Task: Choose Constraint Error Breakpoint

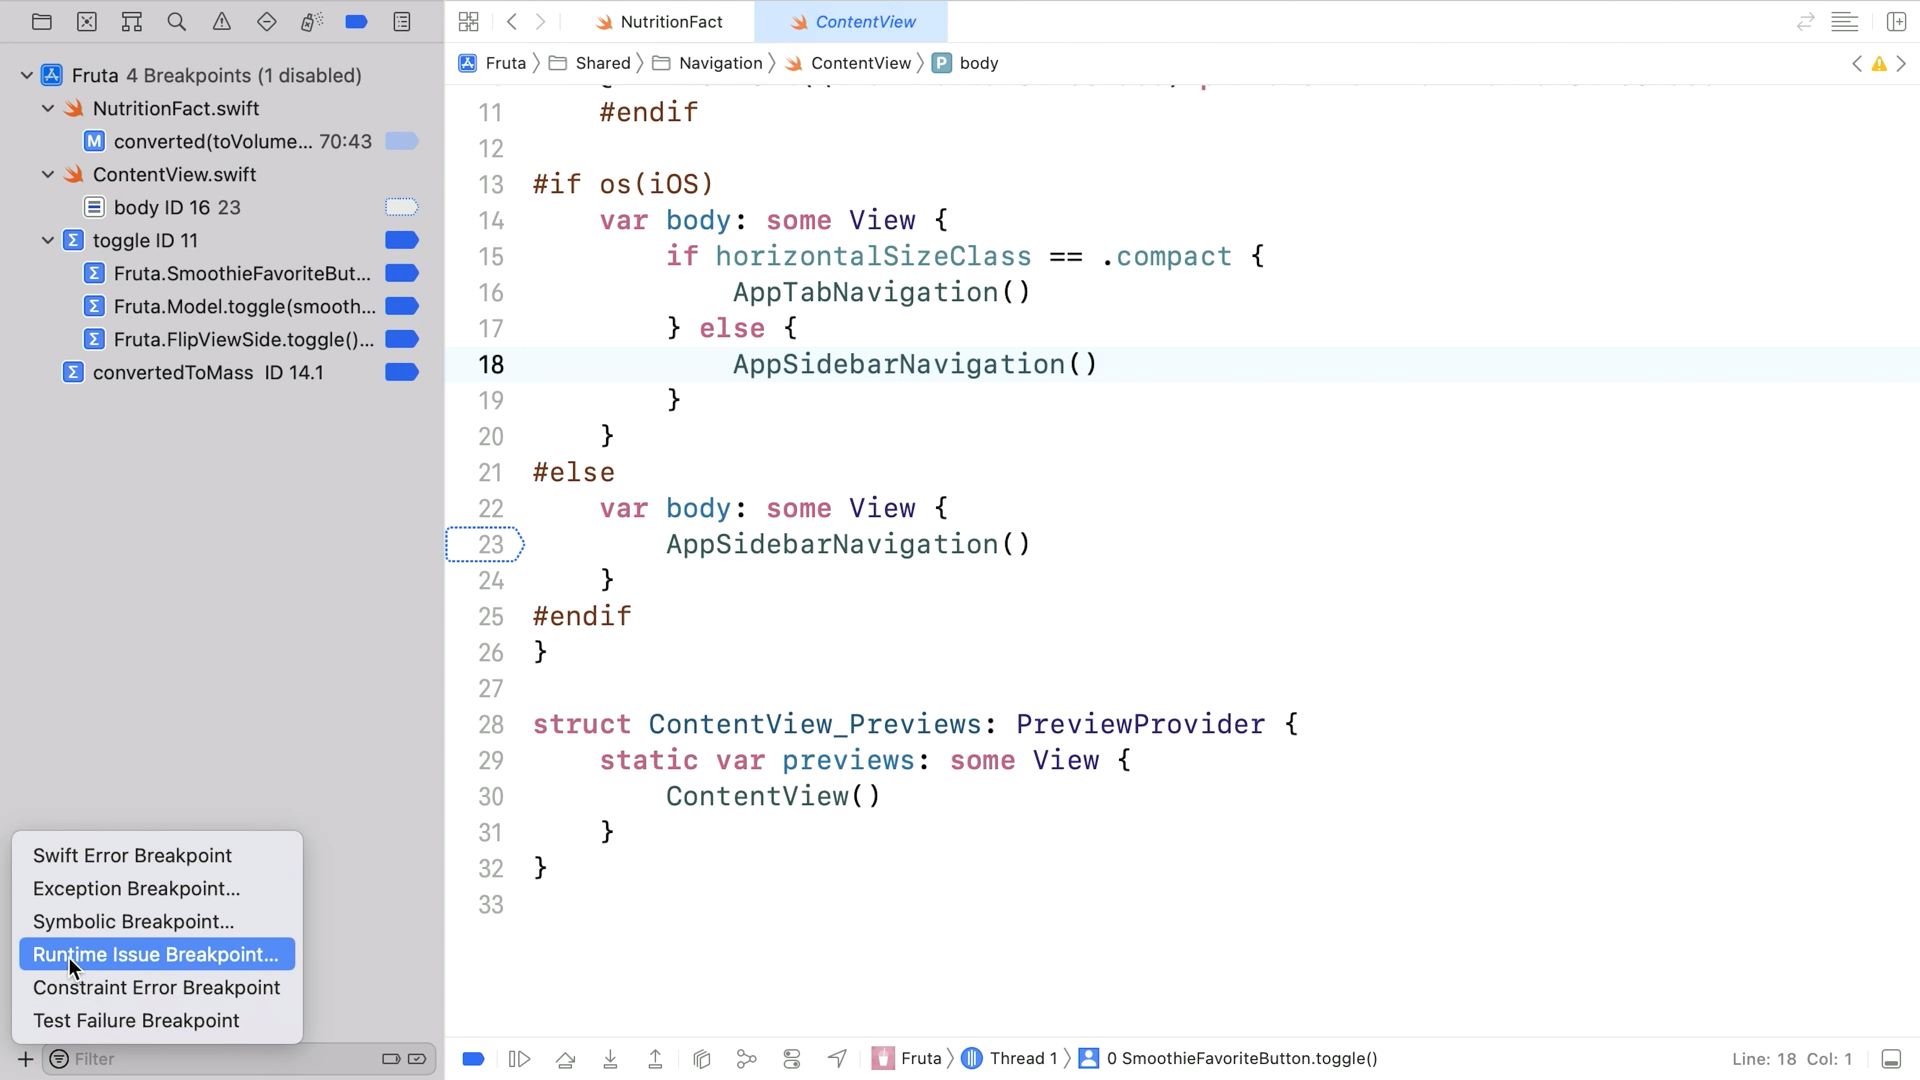Action: (157, 987)
